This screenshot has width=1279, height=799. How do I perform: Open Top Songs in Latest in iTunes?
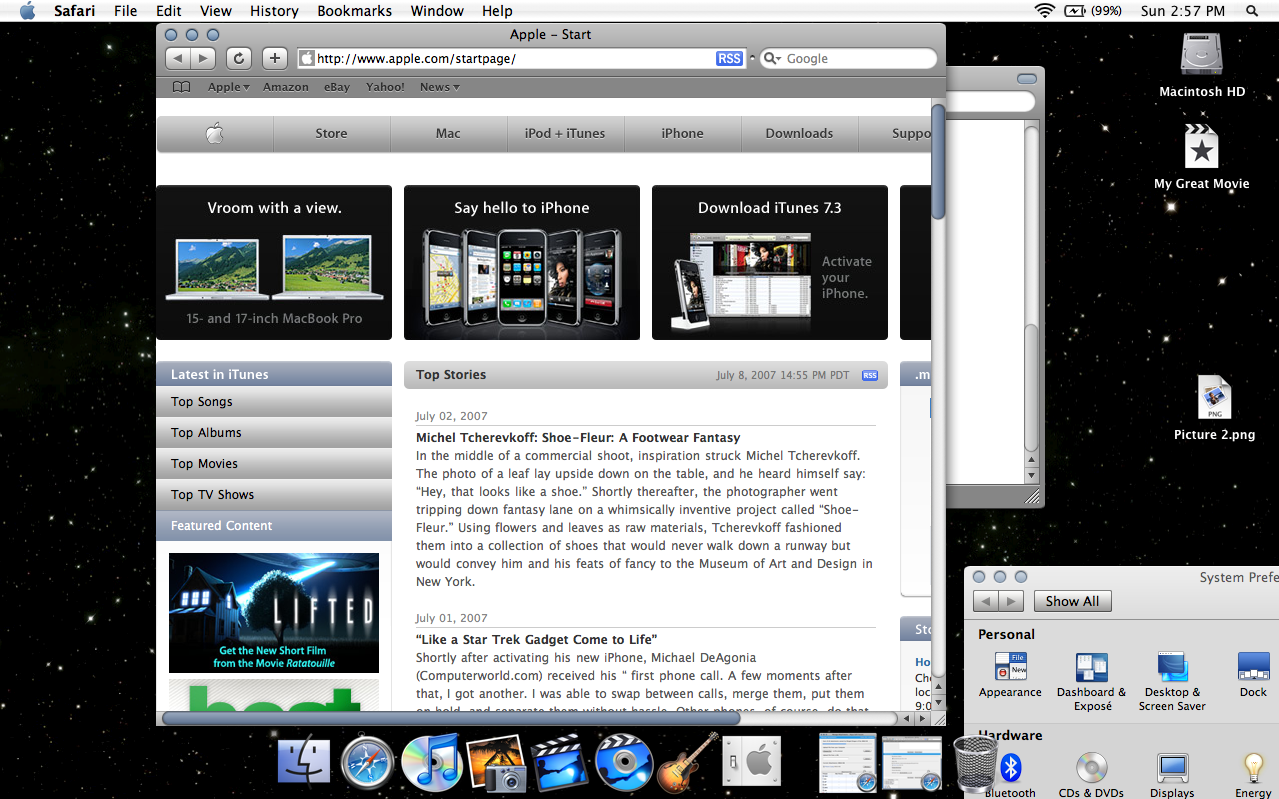(274, 402)
